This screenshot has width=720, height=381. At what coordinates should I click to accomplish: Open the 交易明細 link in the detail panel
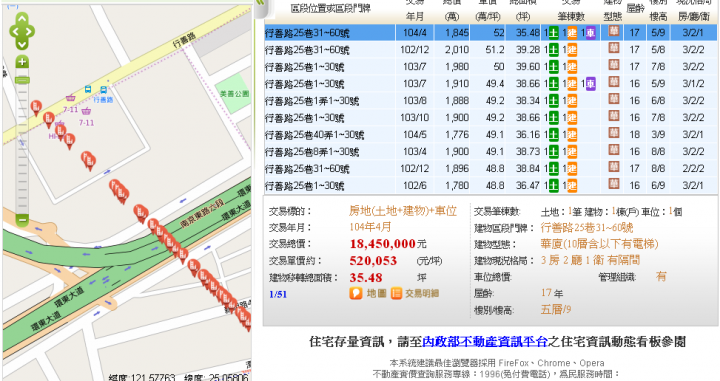tap(422, 293)
